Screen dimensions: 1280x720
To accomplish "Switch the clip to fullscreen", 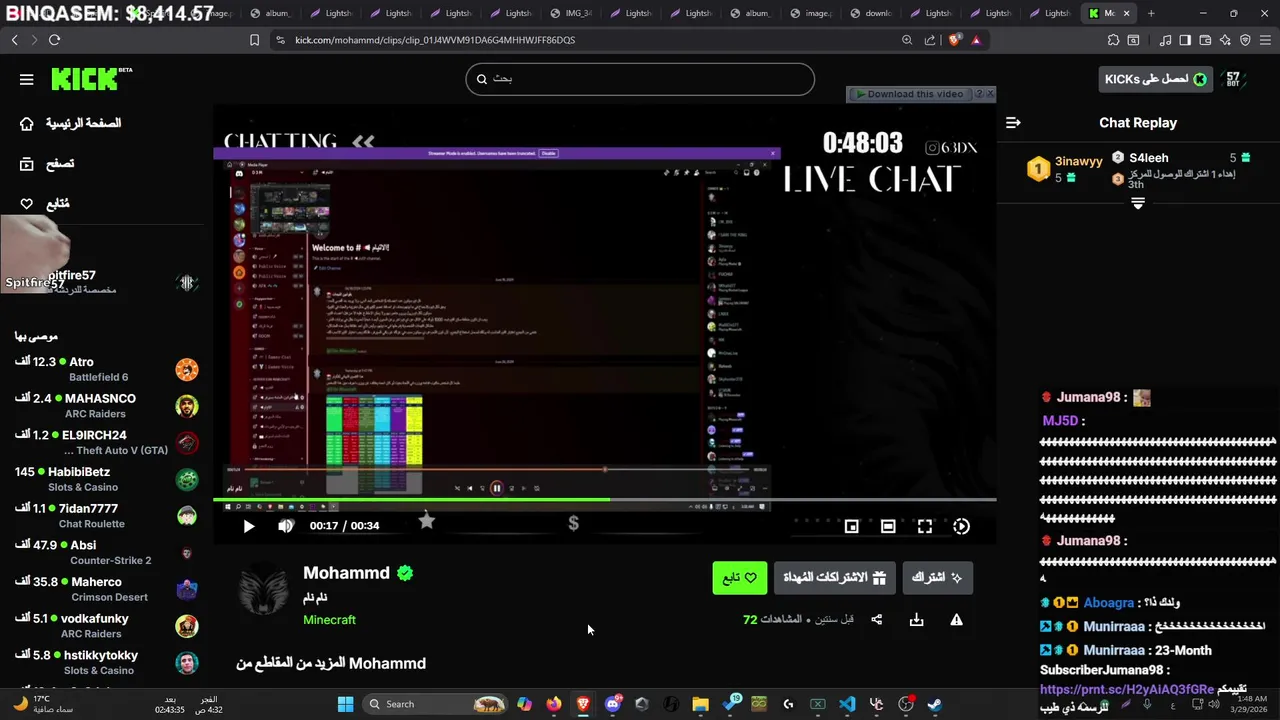I will click(x=925, y=526).
